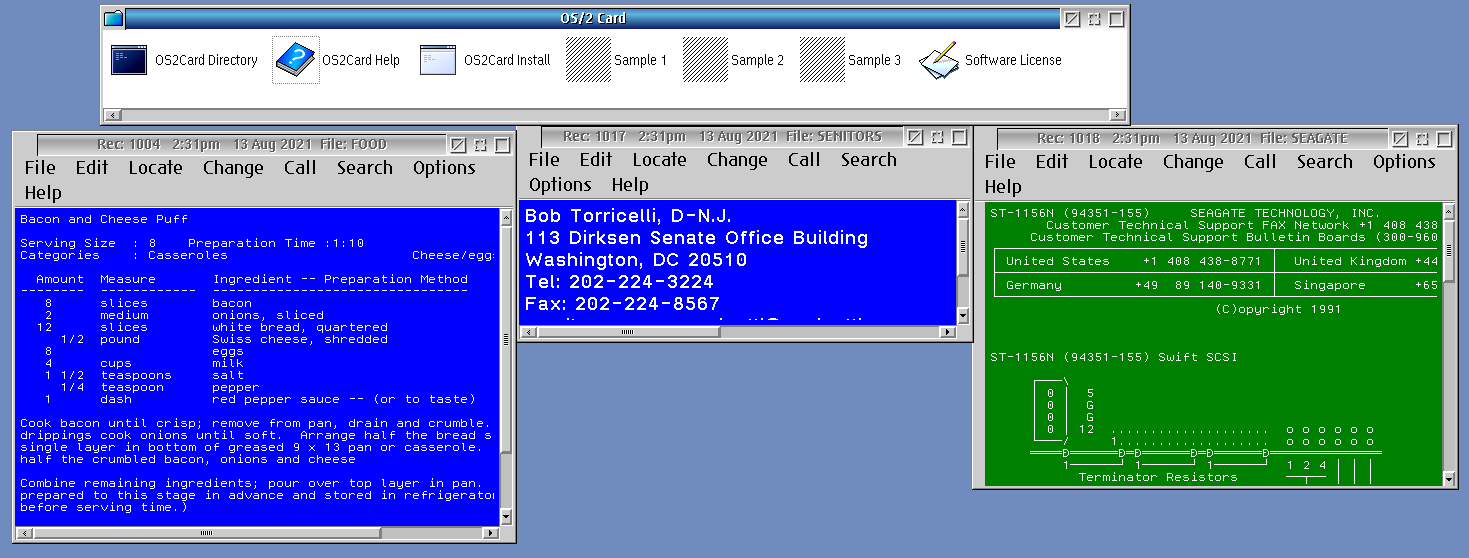The width and height of the screenshot is (1469, 558).
Task: Click the OS/2 Card folder title-bar icon
Action: pos(114,18)
